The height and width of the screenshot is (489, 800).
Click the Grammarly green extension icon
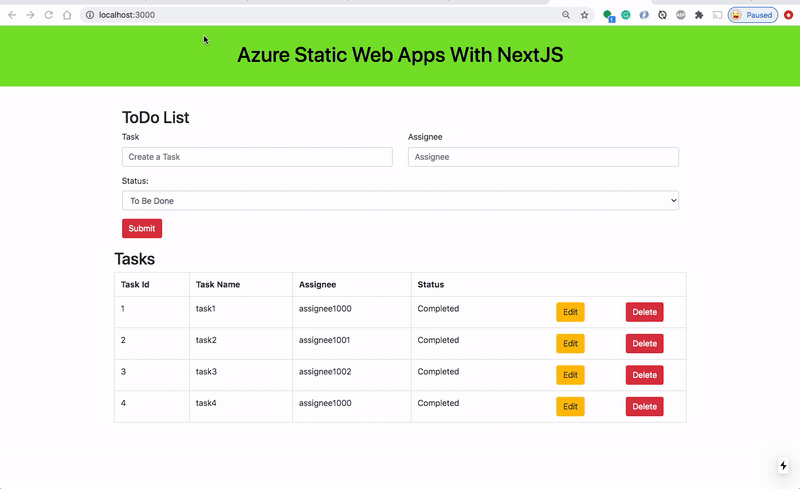(x=626, y=15)
